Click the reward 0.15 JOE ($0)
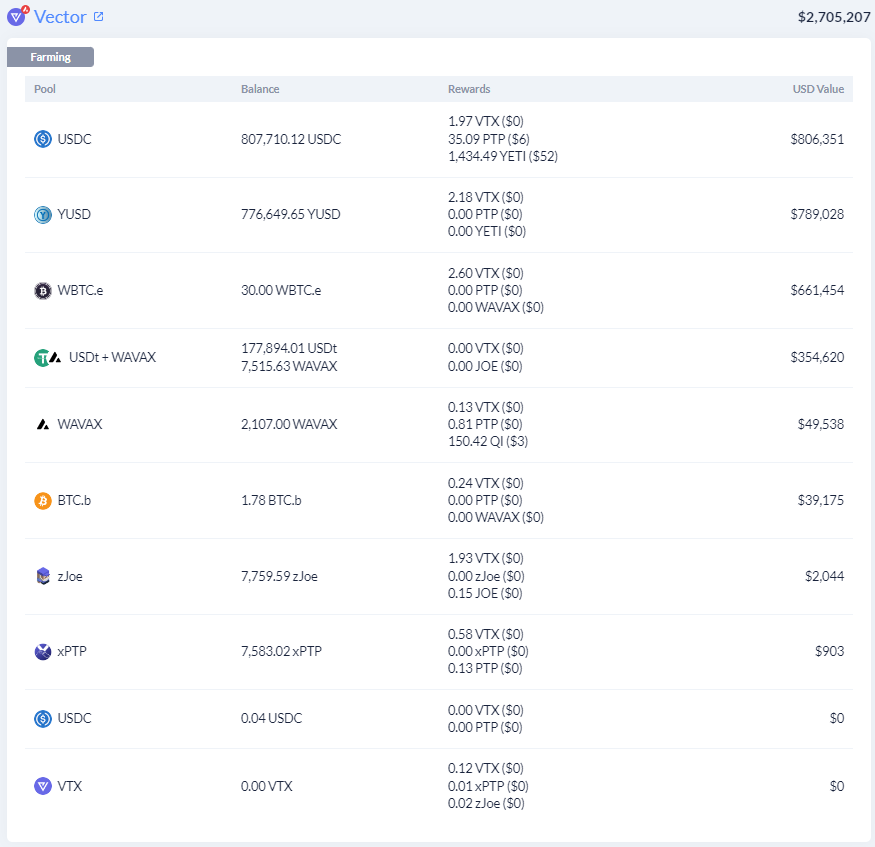The height and width of the screenshot is (847, 875). tap(484, 593)
